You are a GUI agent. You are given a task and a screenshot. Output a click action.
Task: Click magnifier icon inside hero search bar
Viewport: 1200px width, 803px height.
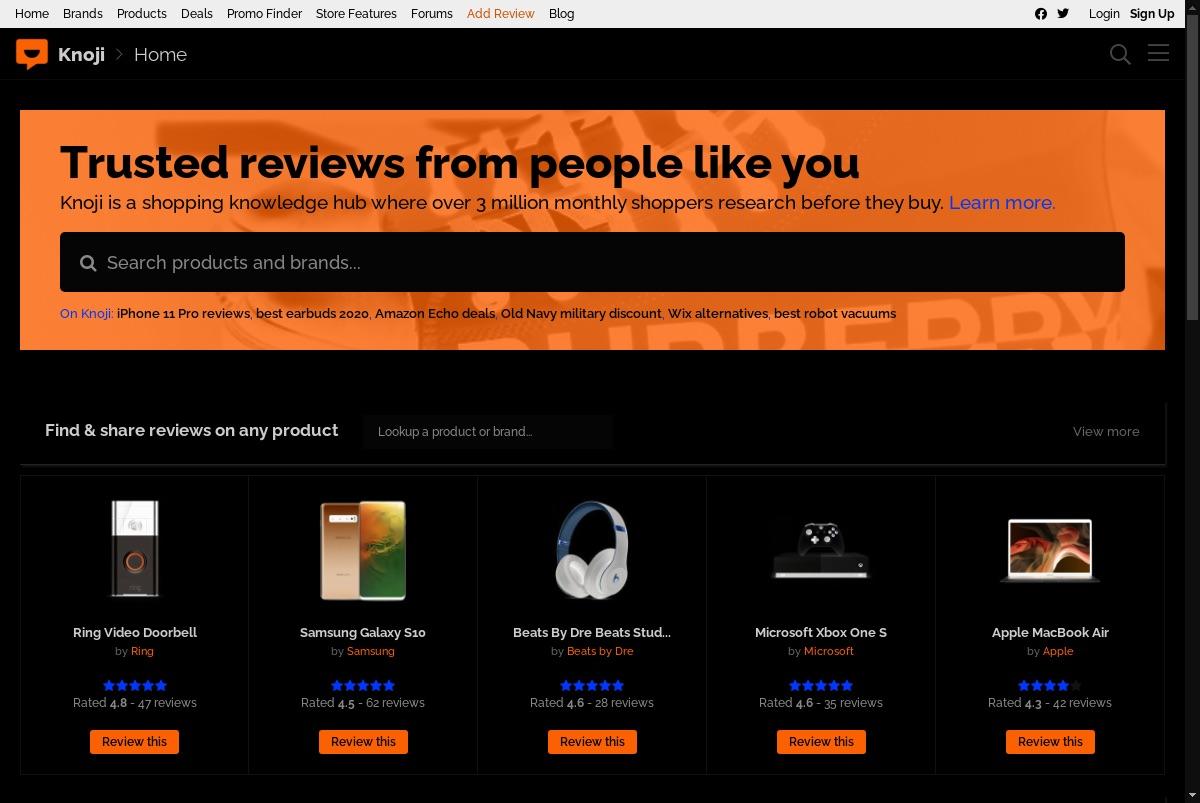point(88,263)
